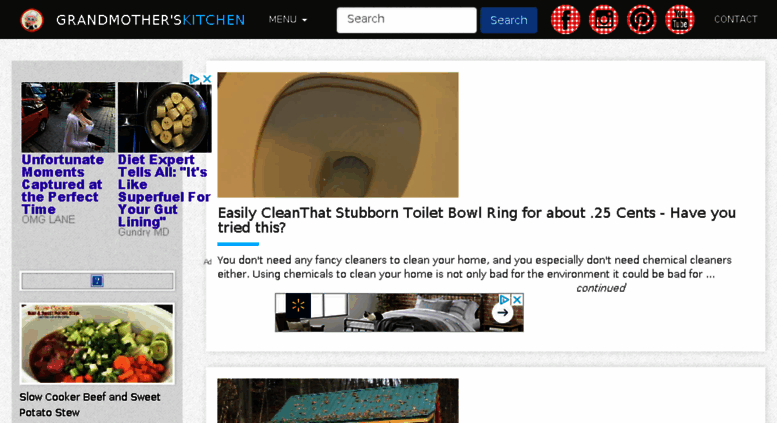This screenshot has width=777, height=423.
Task: Follow the 'continued' link
Action: (600, 288)
